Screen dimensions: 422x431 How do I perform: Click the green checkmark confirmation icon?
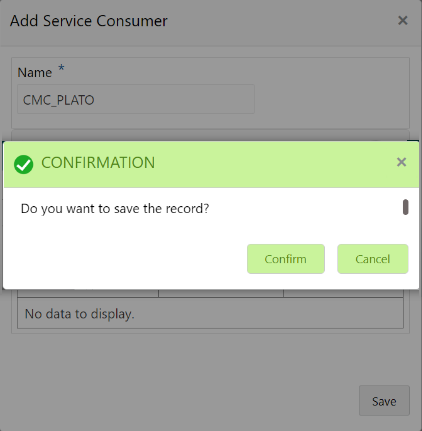pyautogui.click(x=24, y=164)
